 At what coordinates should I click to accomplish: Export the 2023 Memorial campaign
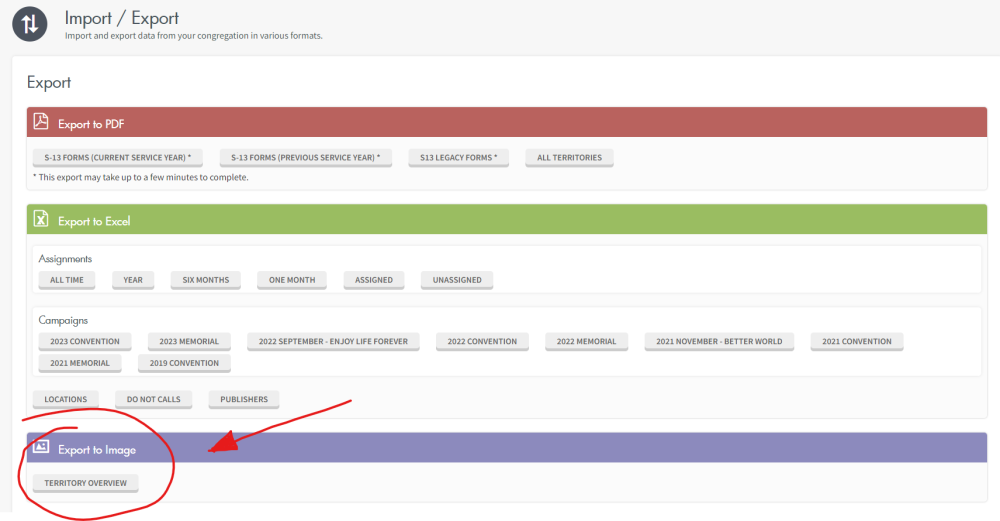pyautogui.click(x=189, y=342)
